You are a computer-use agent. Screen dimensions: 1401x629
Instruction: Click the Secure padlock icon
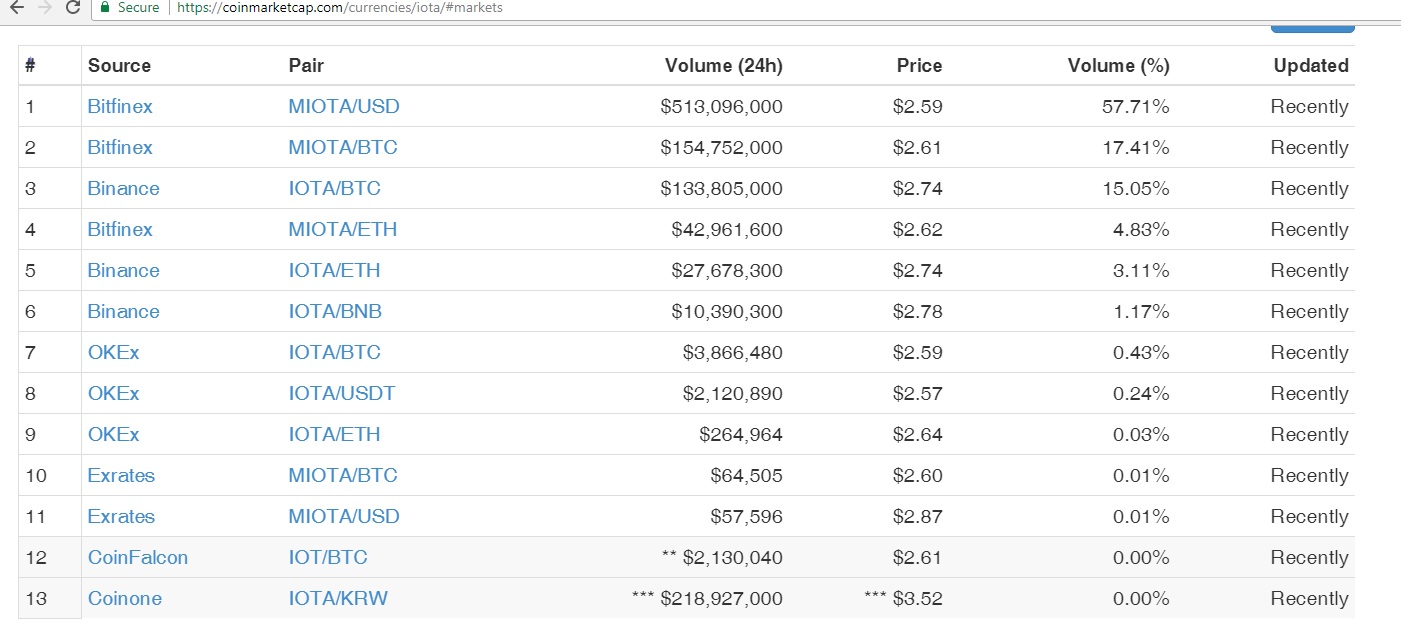click(x=105, y=7)
